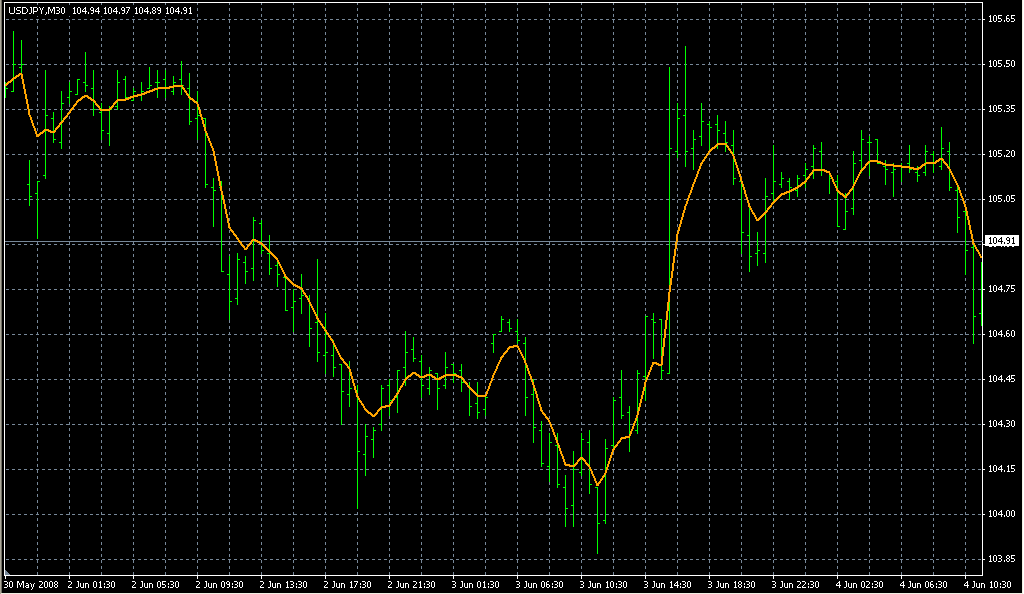Image resolution: width=1024 pixels, height=594 pixels.
Task: Click the 103.85 price label
Action: click(x=1001, y=559)
